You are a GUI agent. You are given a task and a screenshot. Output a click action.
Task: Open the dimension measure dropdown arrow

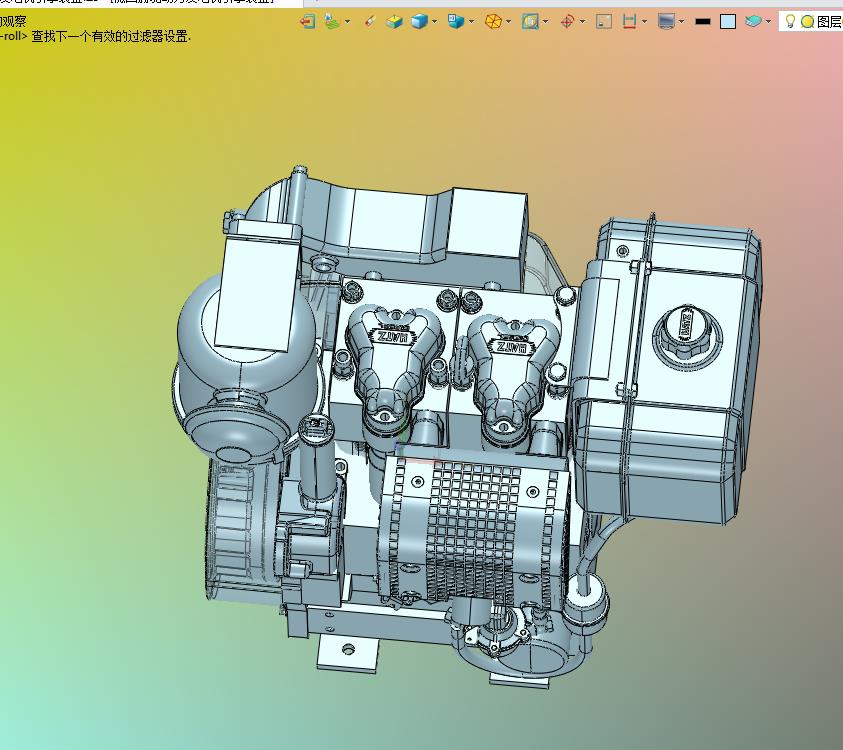tap(644, 22)
